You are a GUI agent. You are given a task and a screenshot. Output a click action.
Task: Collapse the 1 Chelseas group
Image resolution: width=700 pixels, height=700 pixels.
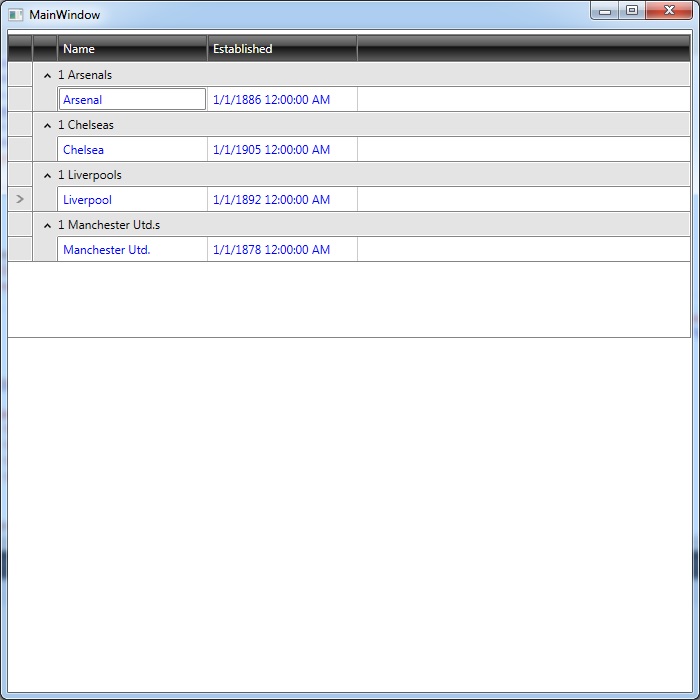pyautogui.click(x=47, y=125)
